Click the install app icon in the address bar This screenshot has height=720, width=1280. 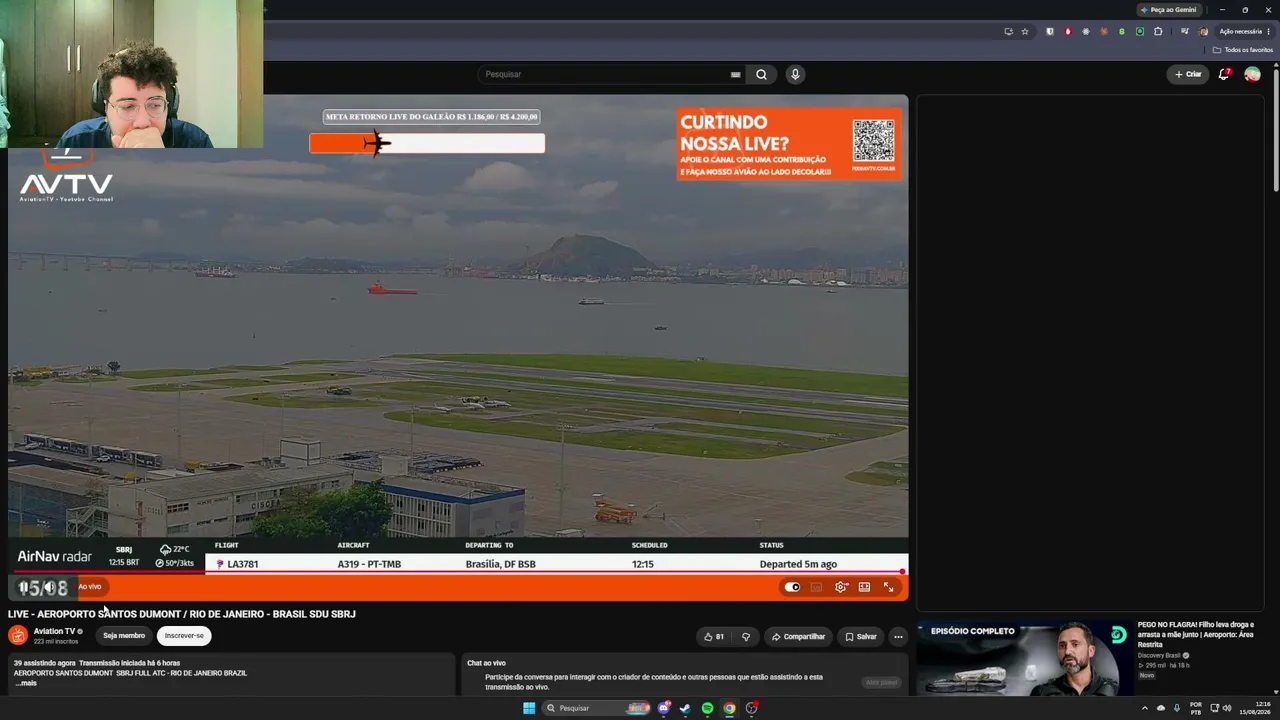(1008, 31)
